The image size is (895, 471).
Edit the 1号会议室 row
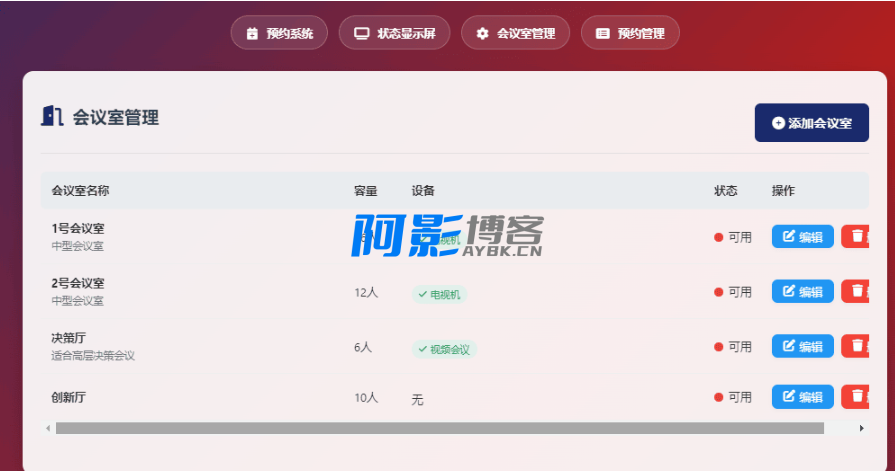point(802,237)
